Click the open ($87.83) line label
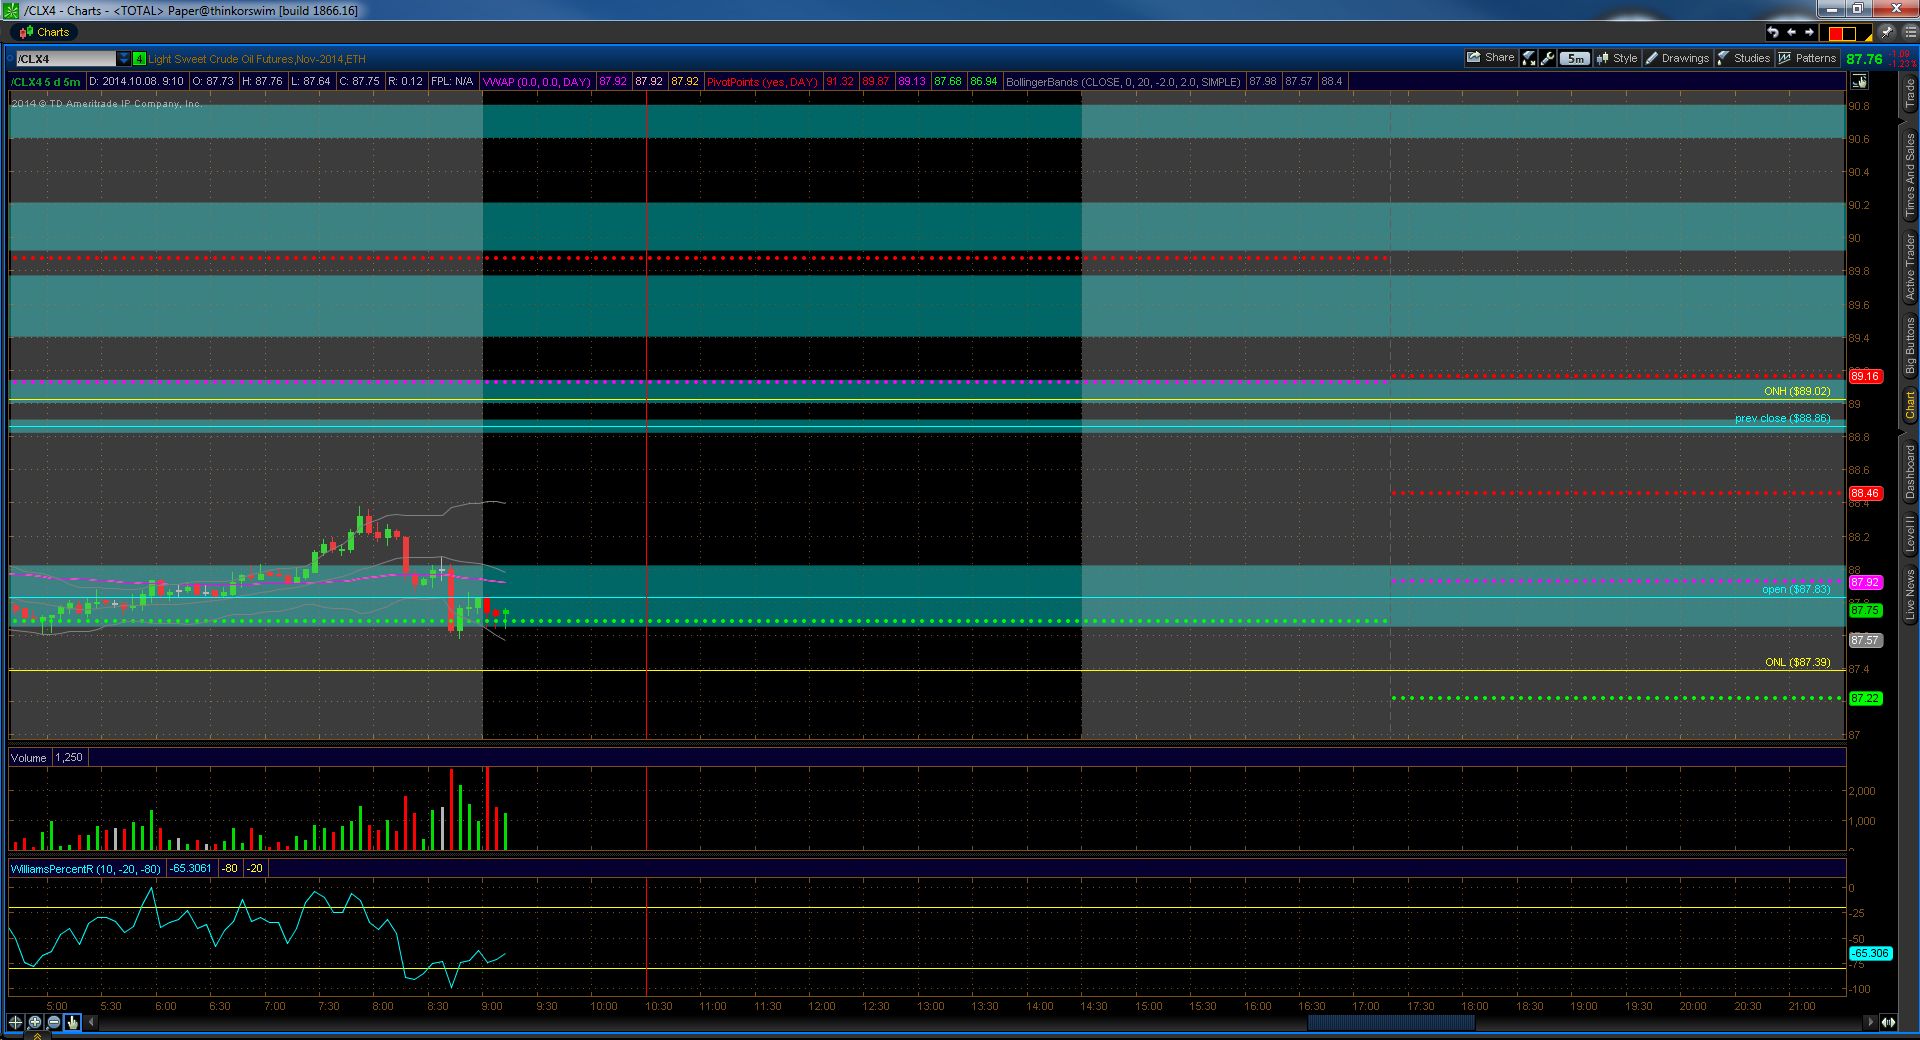The width and height of the screenshot is (1920, 1040). click(x=1796, y=589)
